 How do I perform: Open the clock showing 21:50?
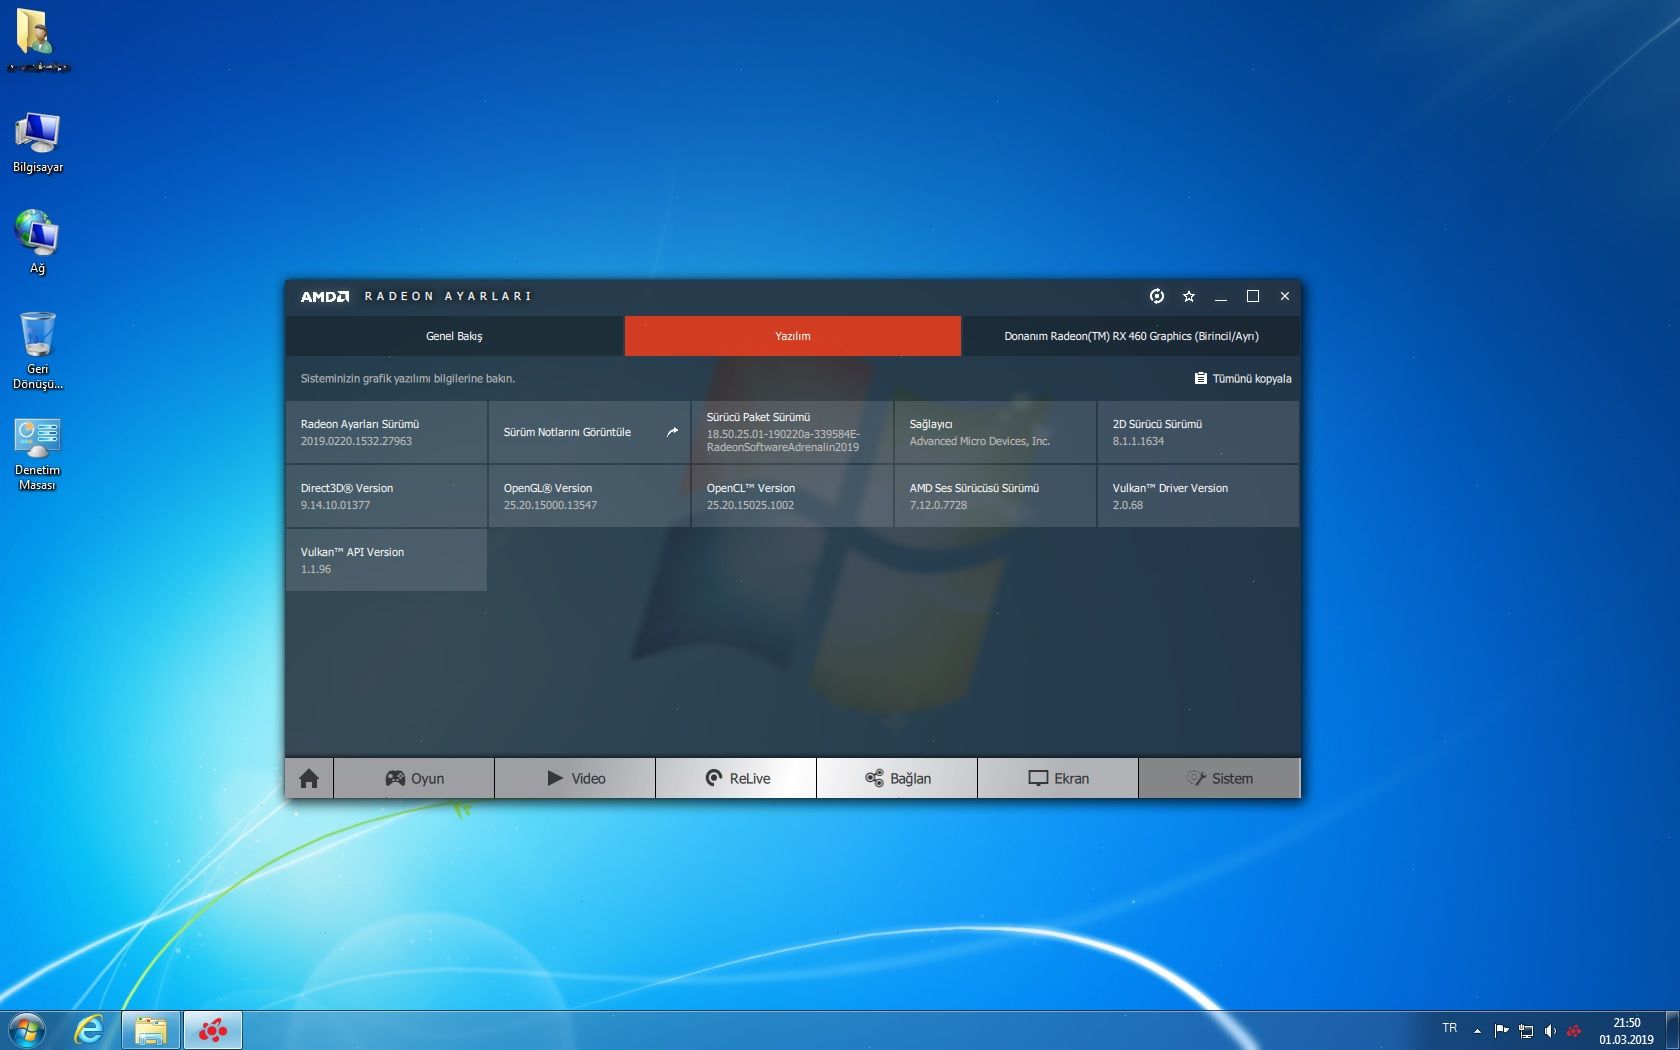[x=1626, y=1030]
